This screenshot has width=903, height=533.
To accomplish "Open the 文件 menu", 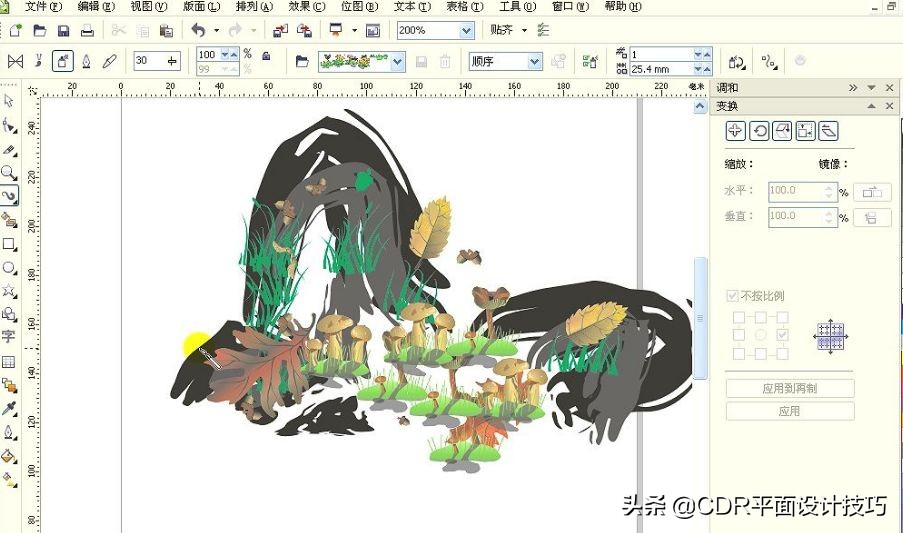I will pos(44,6).
